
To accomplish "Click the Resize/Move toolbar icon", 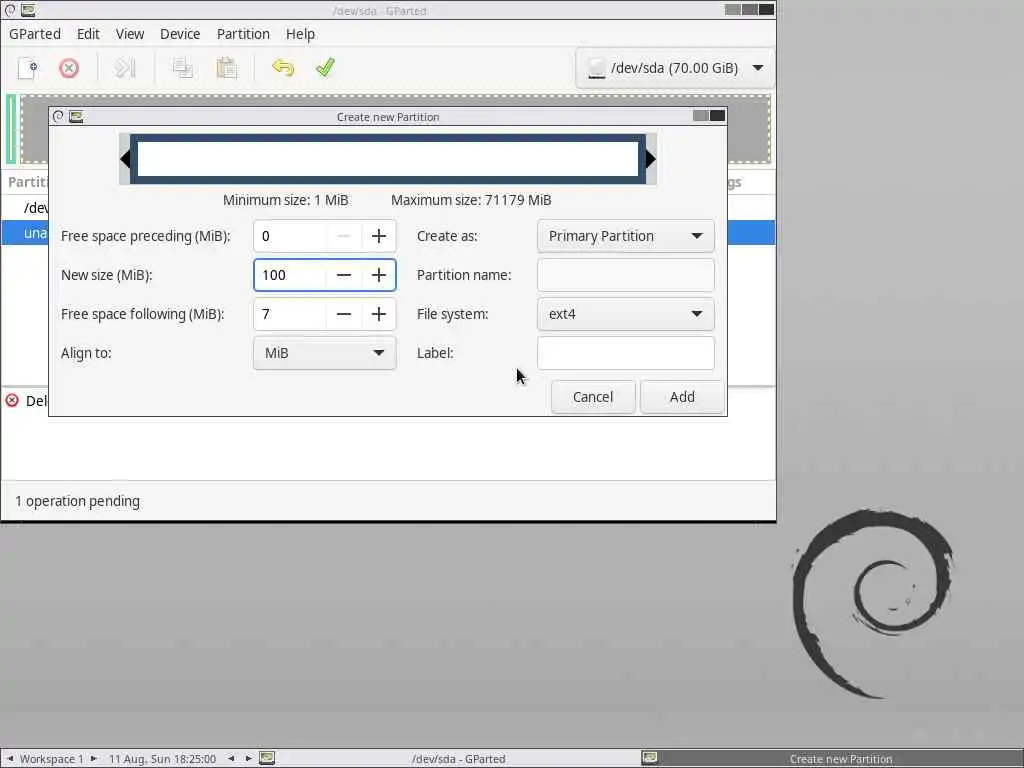I will (x=125, y=68).
